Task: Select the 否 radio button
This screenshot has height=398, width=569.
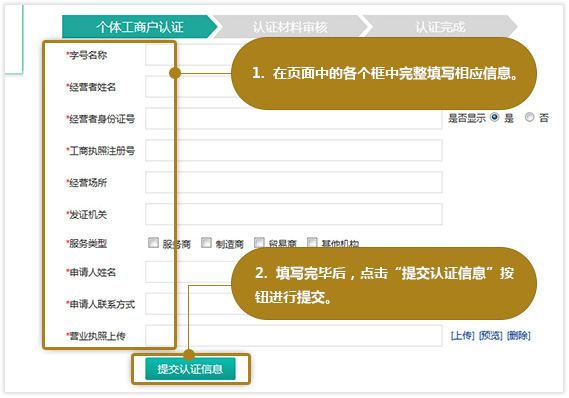Action: point(529,117)
